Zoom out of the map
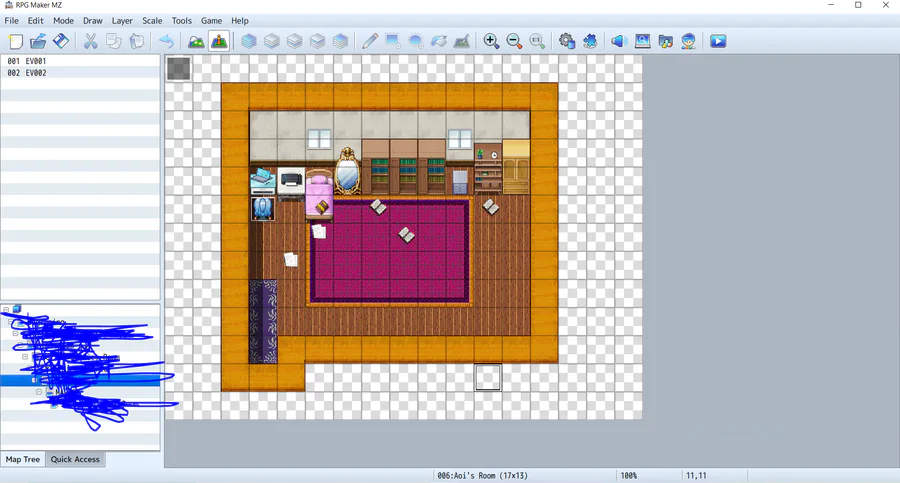 click(514, 41)
